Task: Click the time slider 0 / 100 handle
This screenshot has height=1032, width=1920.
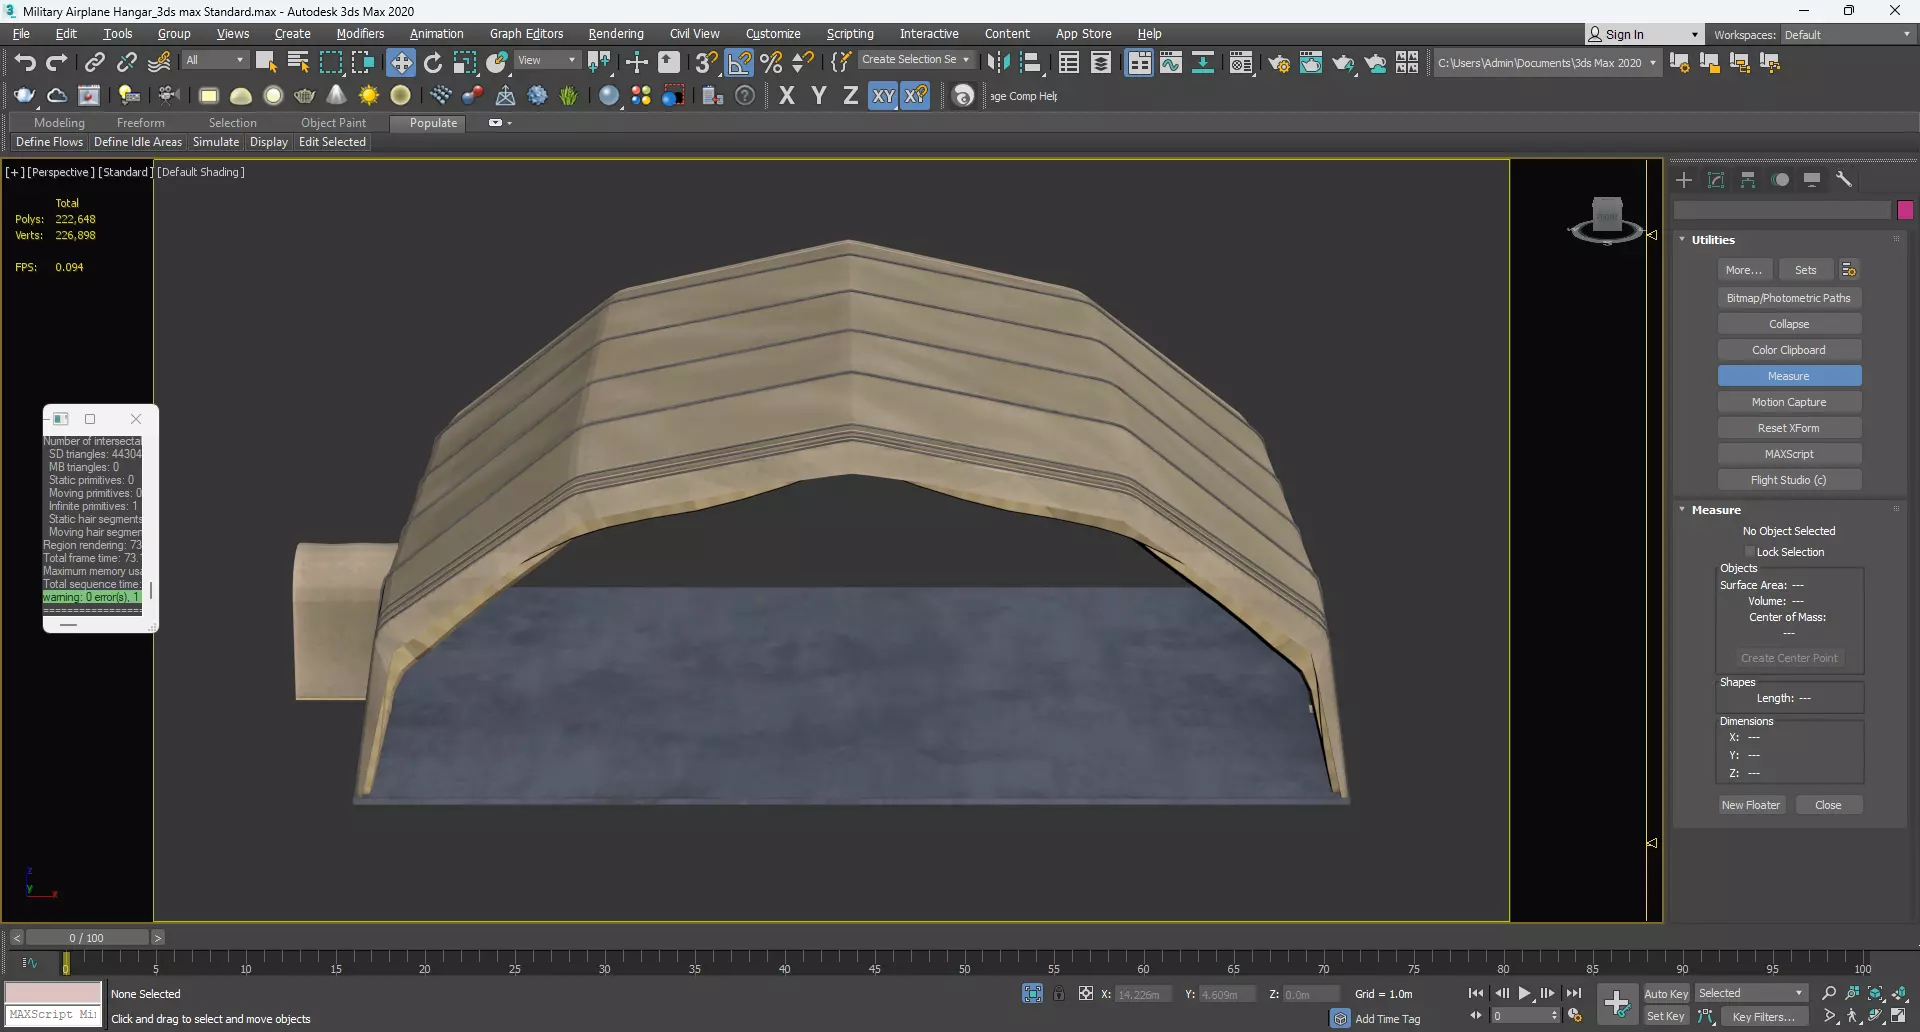Action: click(x=87, y=938)
